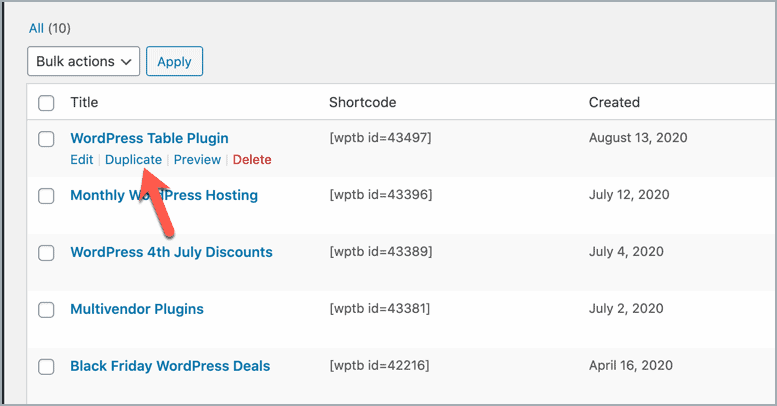
Task: Open the Multivendor Plugins table
Action: 136,309
